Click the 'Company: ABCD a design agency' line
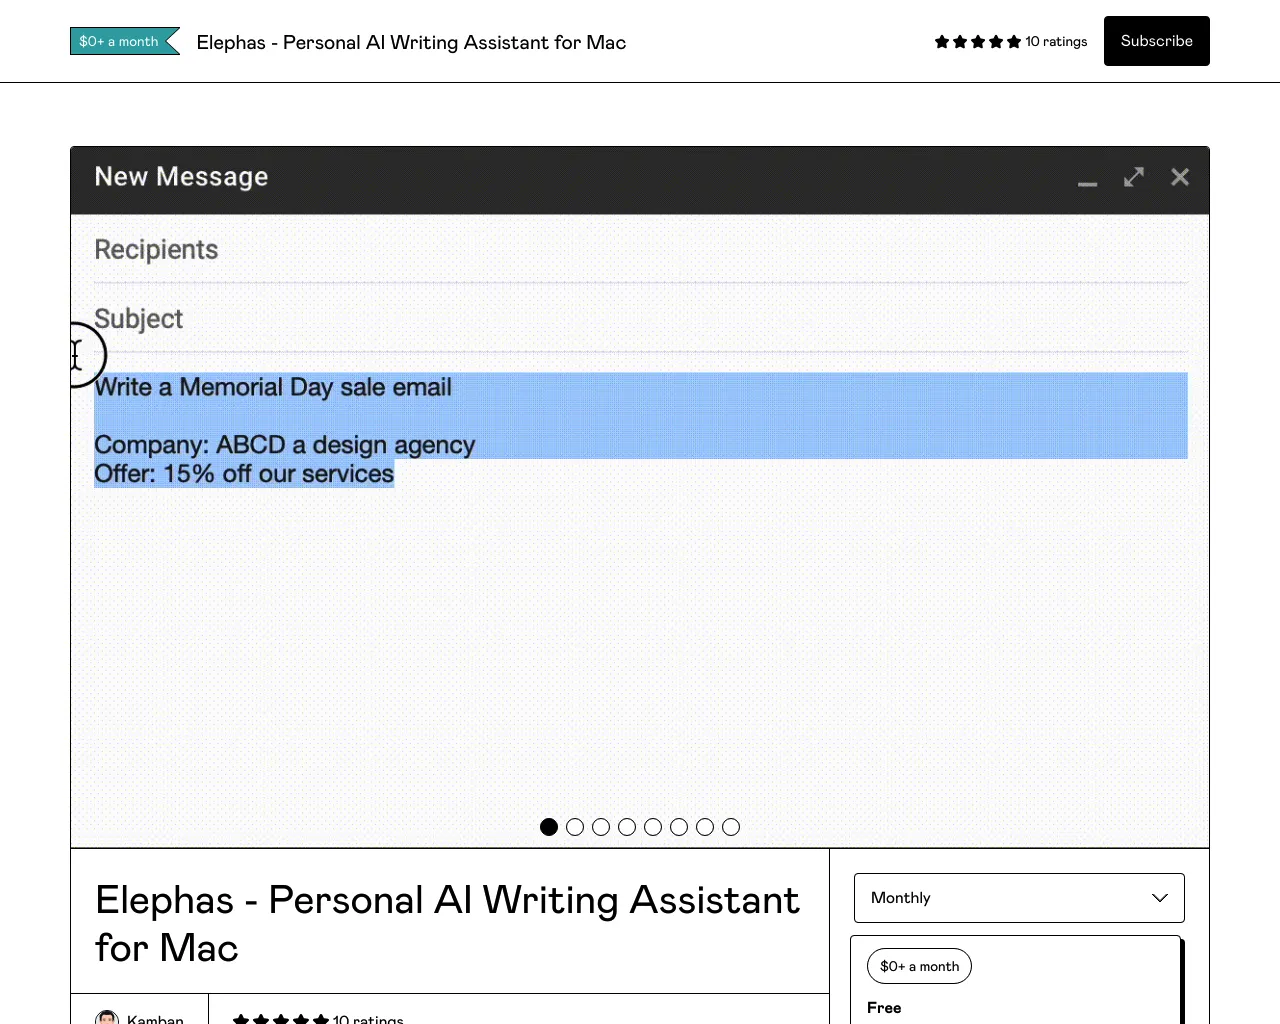Image resolution: width=1280 pixels, height=1024 pixels. click(285, 445)
